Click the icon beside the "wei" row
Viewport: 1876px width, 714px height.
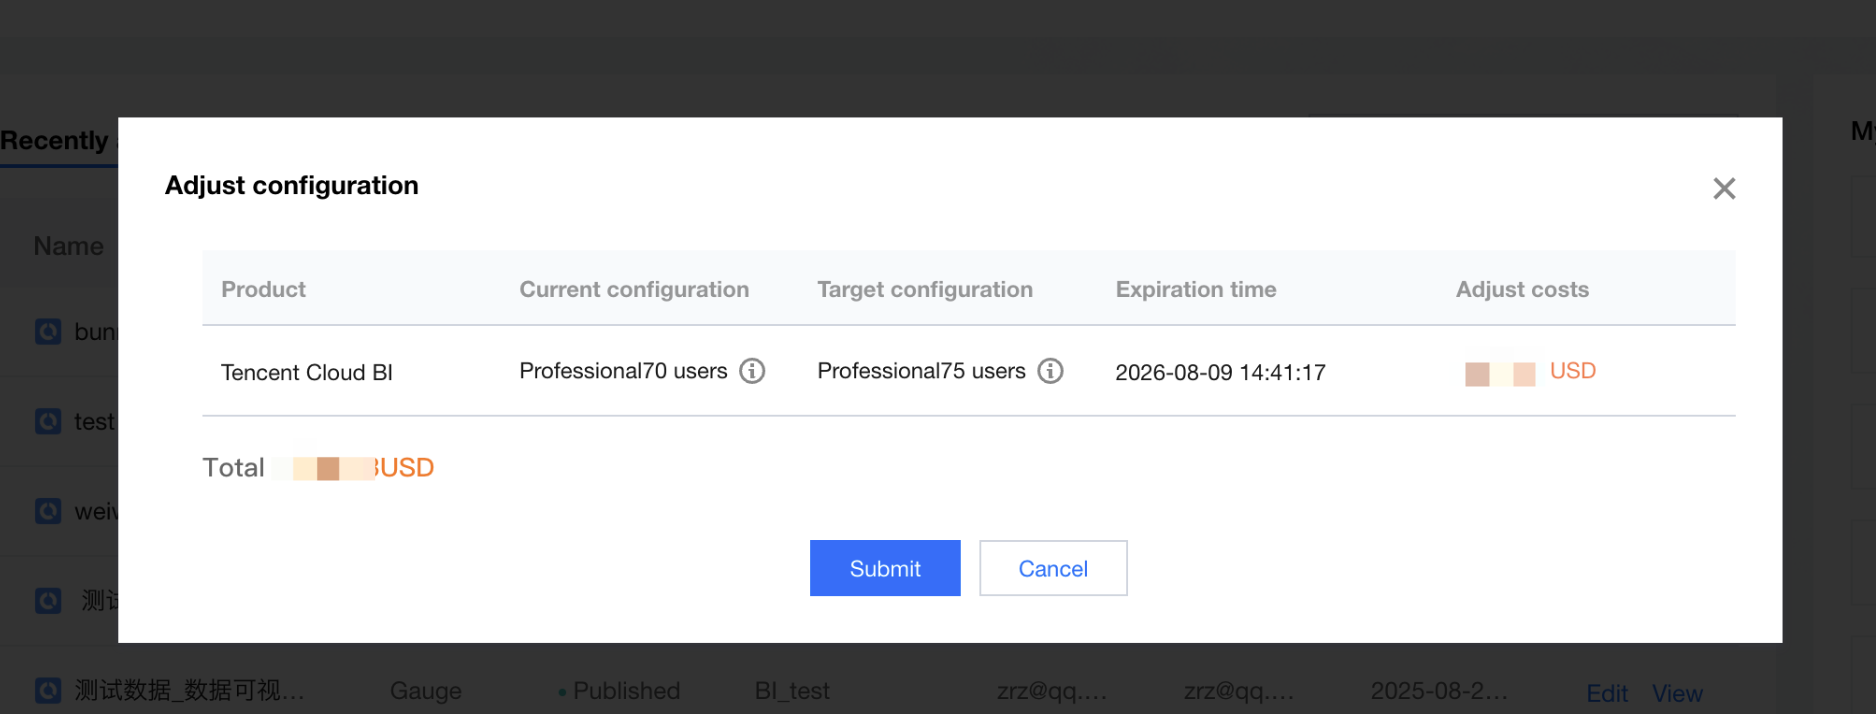pyautogui.click(x=48, y=511)
